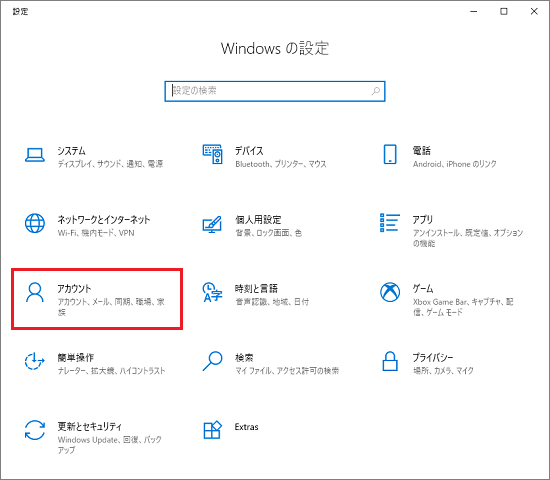The image size is (550, 480).
Task: Open the システム settings title
Action: pyautogui.click(x=72, y=151)
